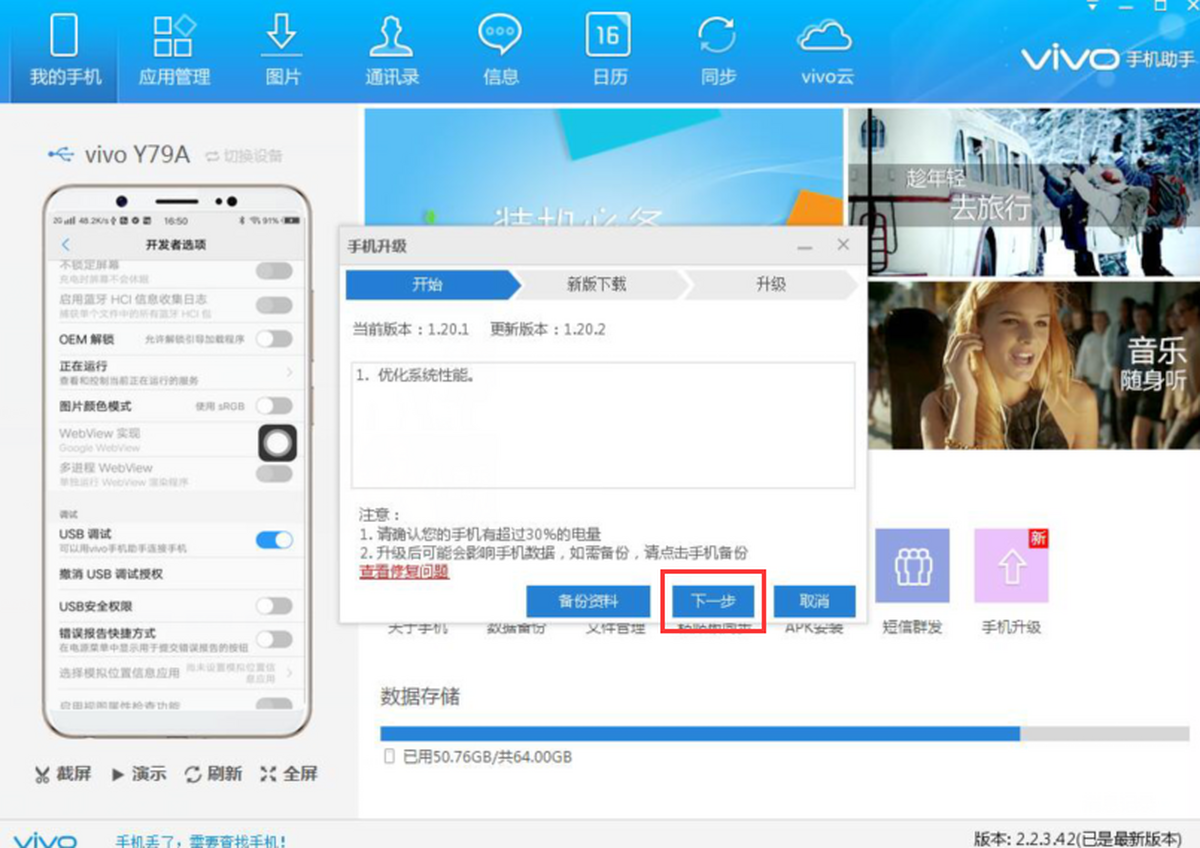The image size is (1200, 848).
Task: Open 选择模拟位置信息应用 row
Action: (176, 672)
